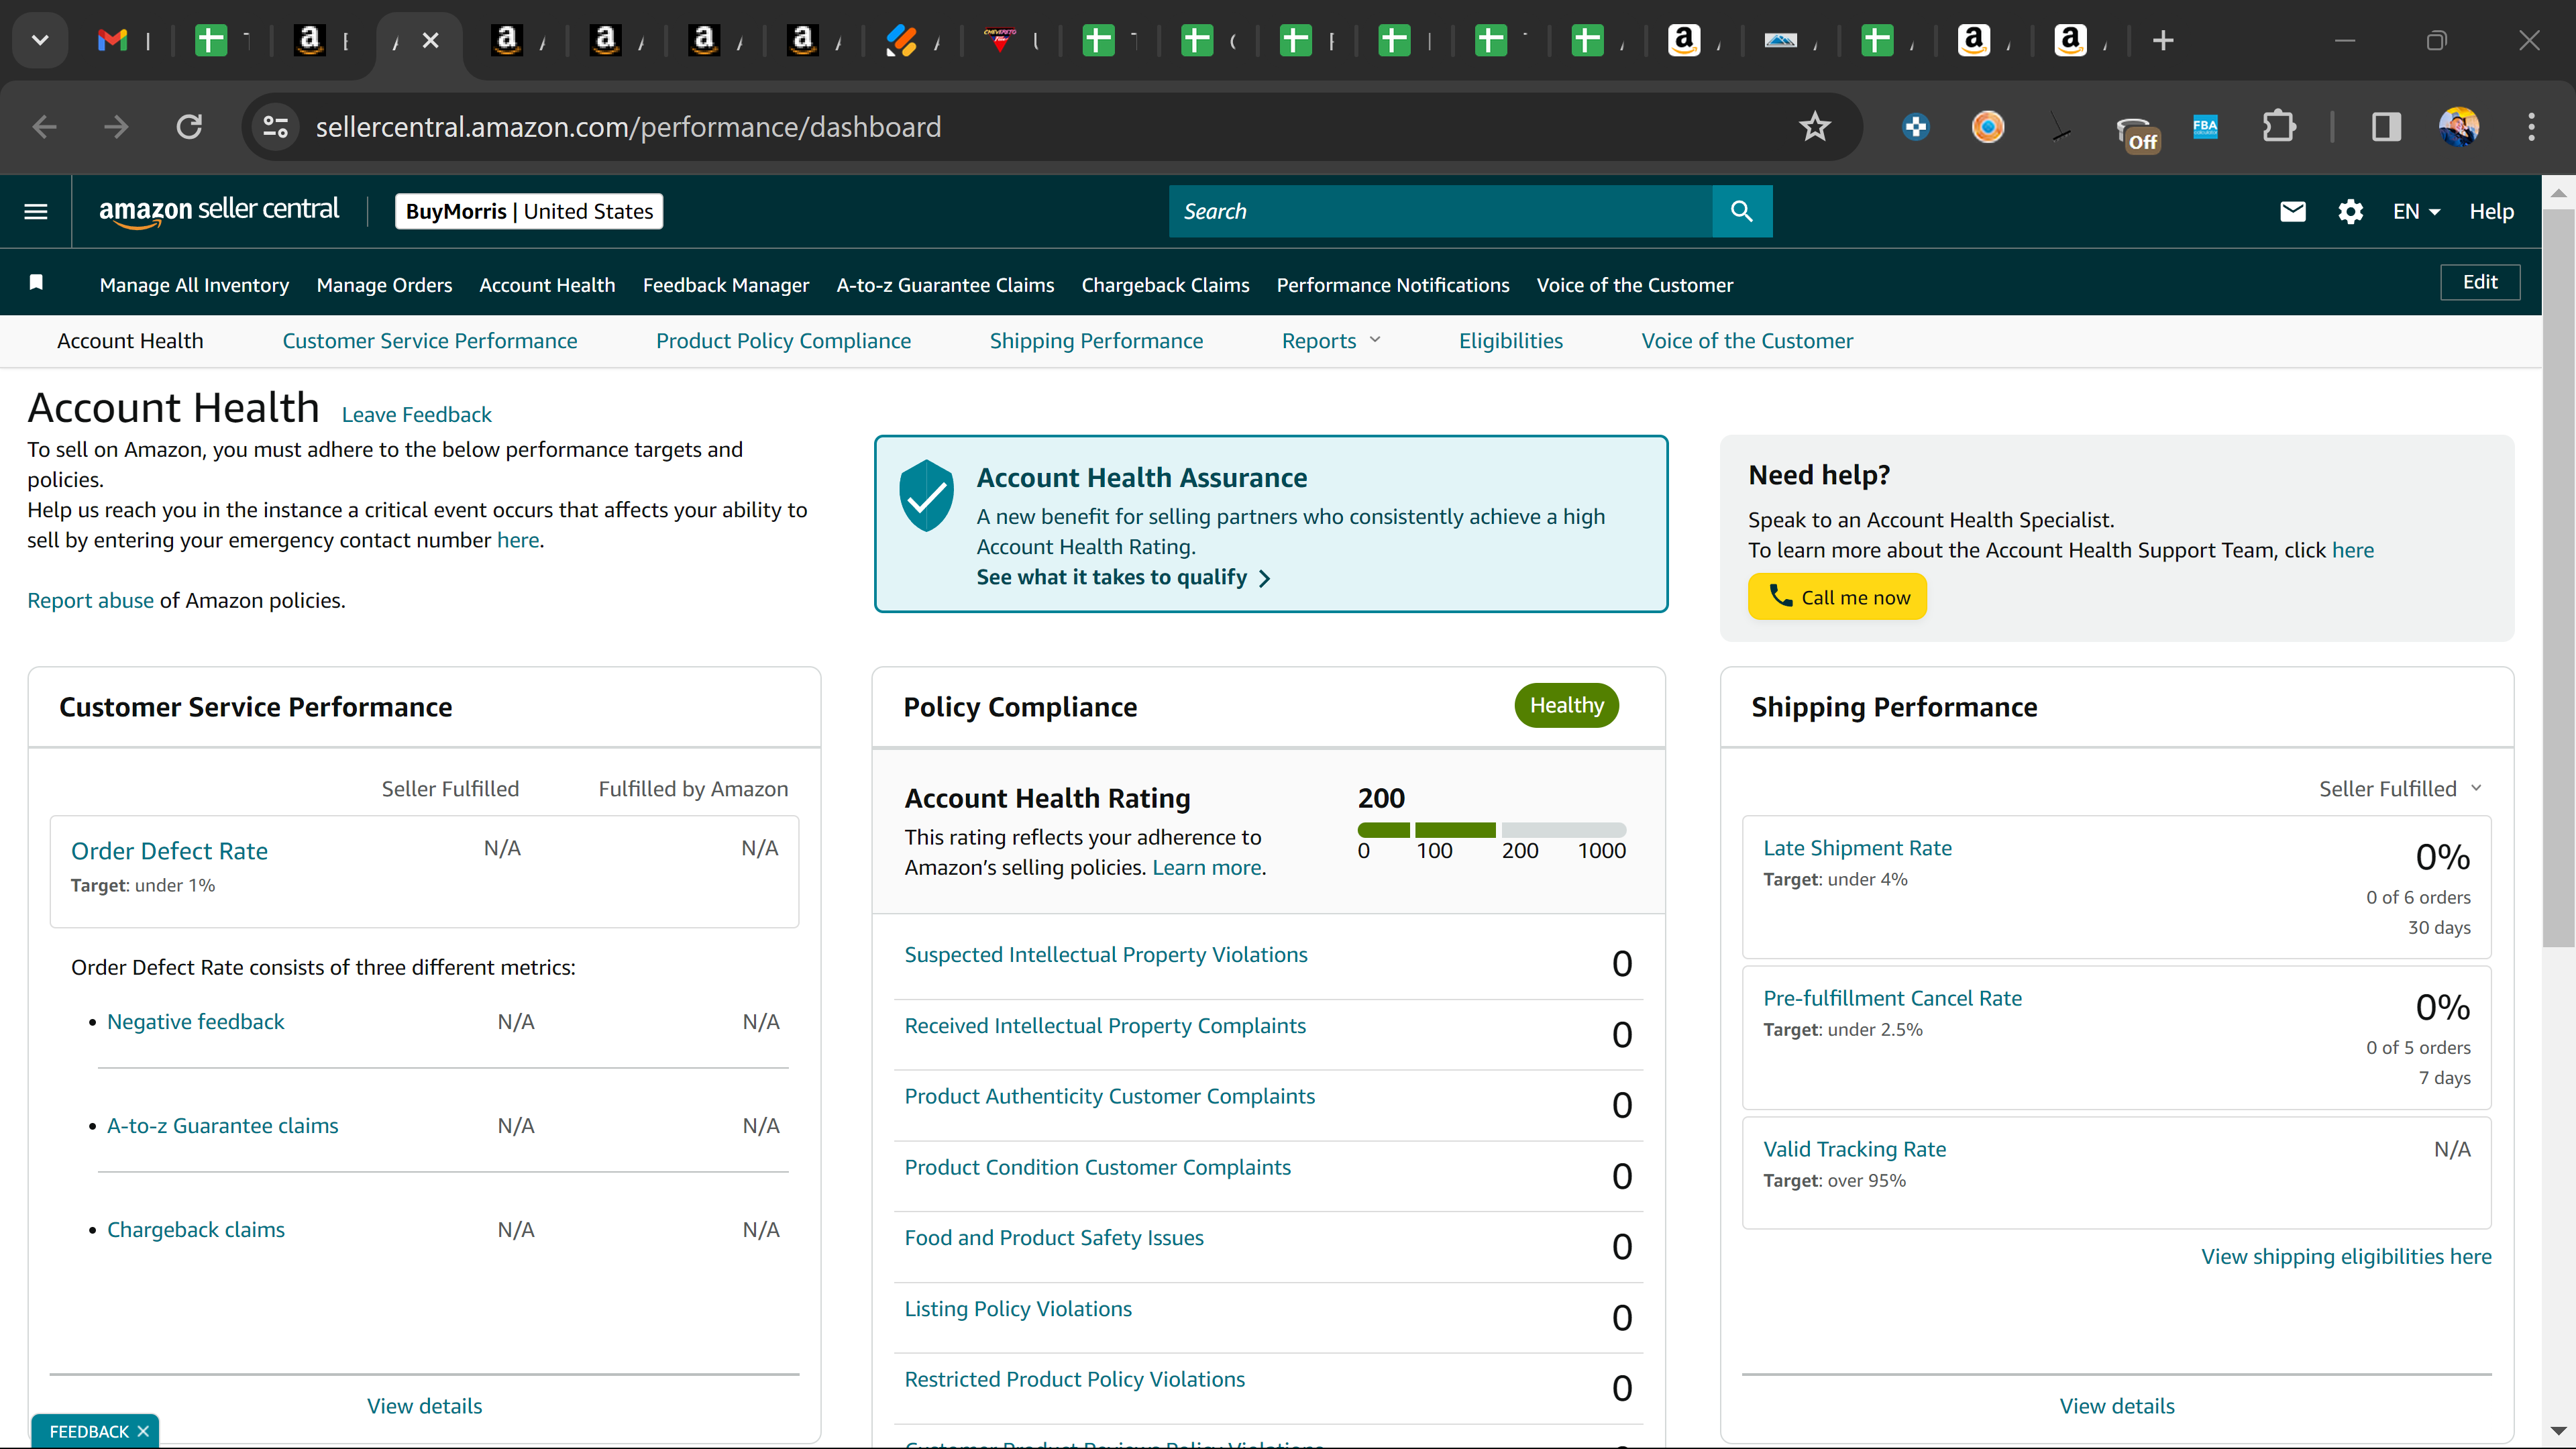The height and width of the screenshot is (1449, 2576).
Task: Open Performance Notifications in favorites bar
Action: tap(1393, 285)
